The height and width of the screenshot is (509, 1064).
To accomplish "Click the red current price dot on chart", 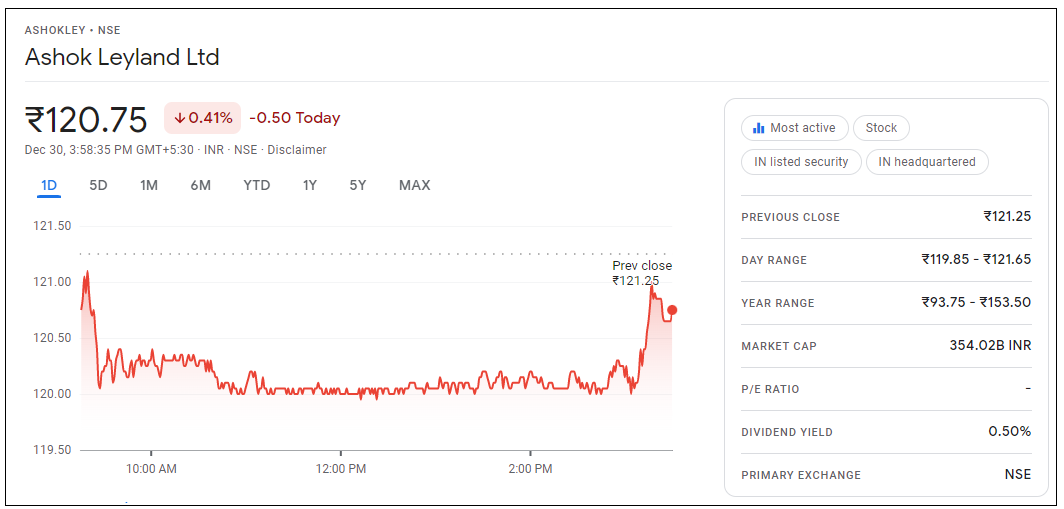I will pos(672,310).
